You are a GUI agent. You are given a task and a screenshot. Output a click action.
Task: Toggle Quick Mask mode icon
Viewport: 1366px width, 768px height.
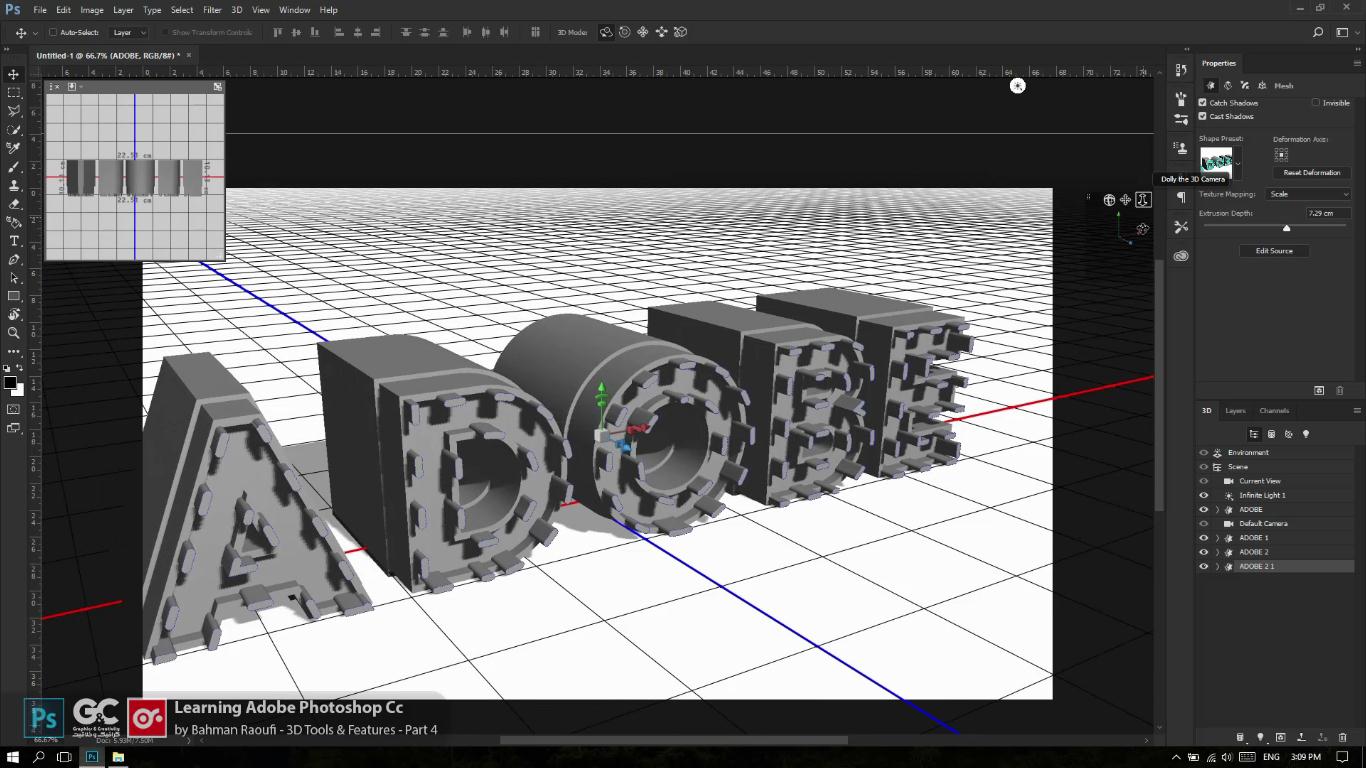14,409
